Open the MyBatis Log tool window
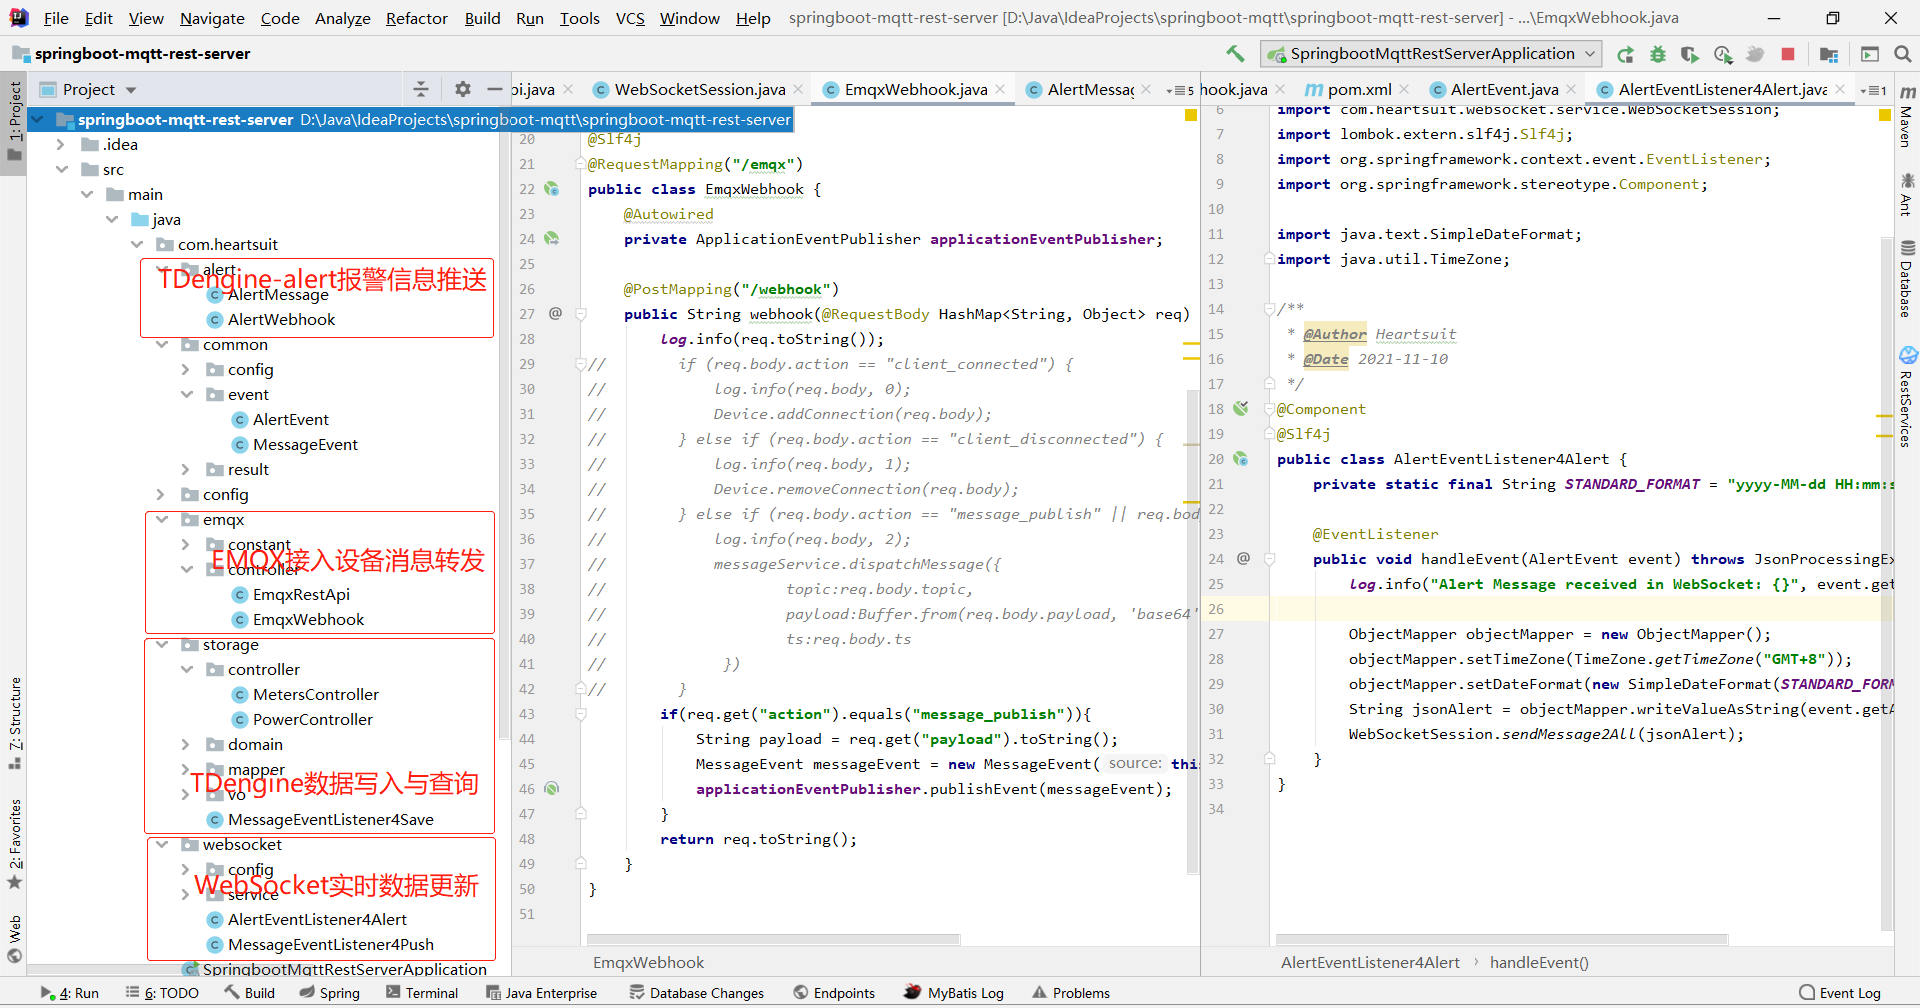The image size is (1920, 1008). tap(954, 993)
